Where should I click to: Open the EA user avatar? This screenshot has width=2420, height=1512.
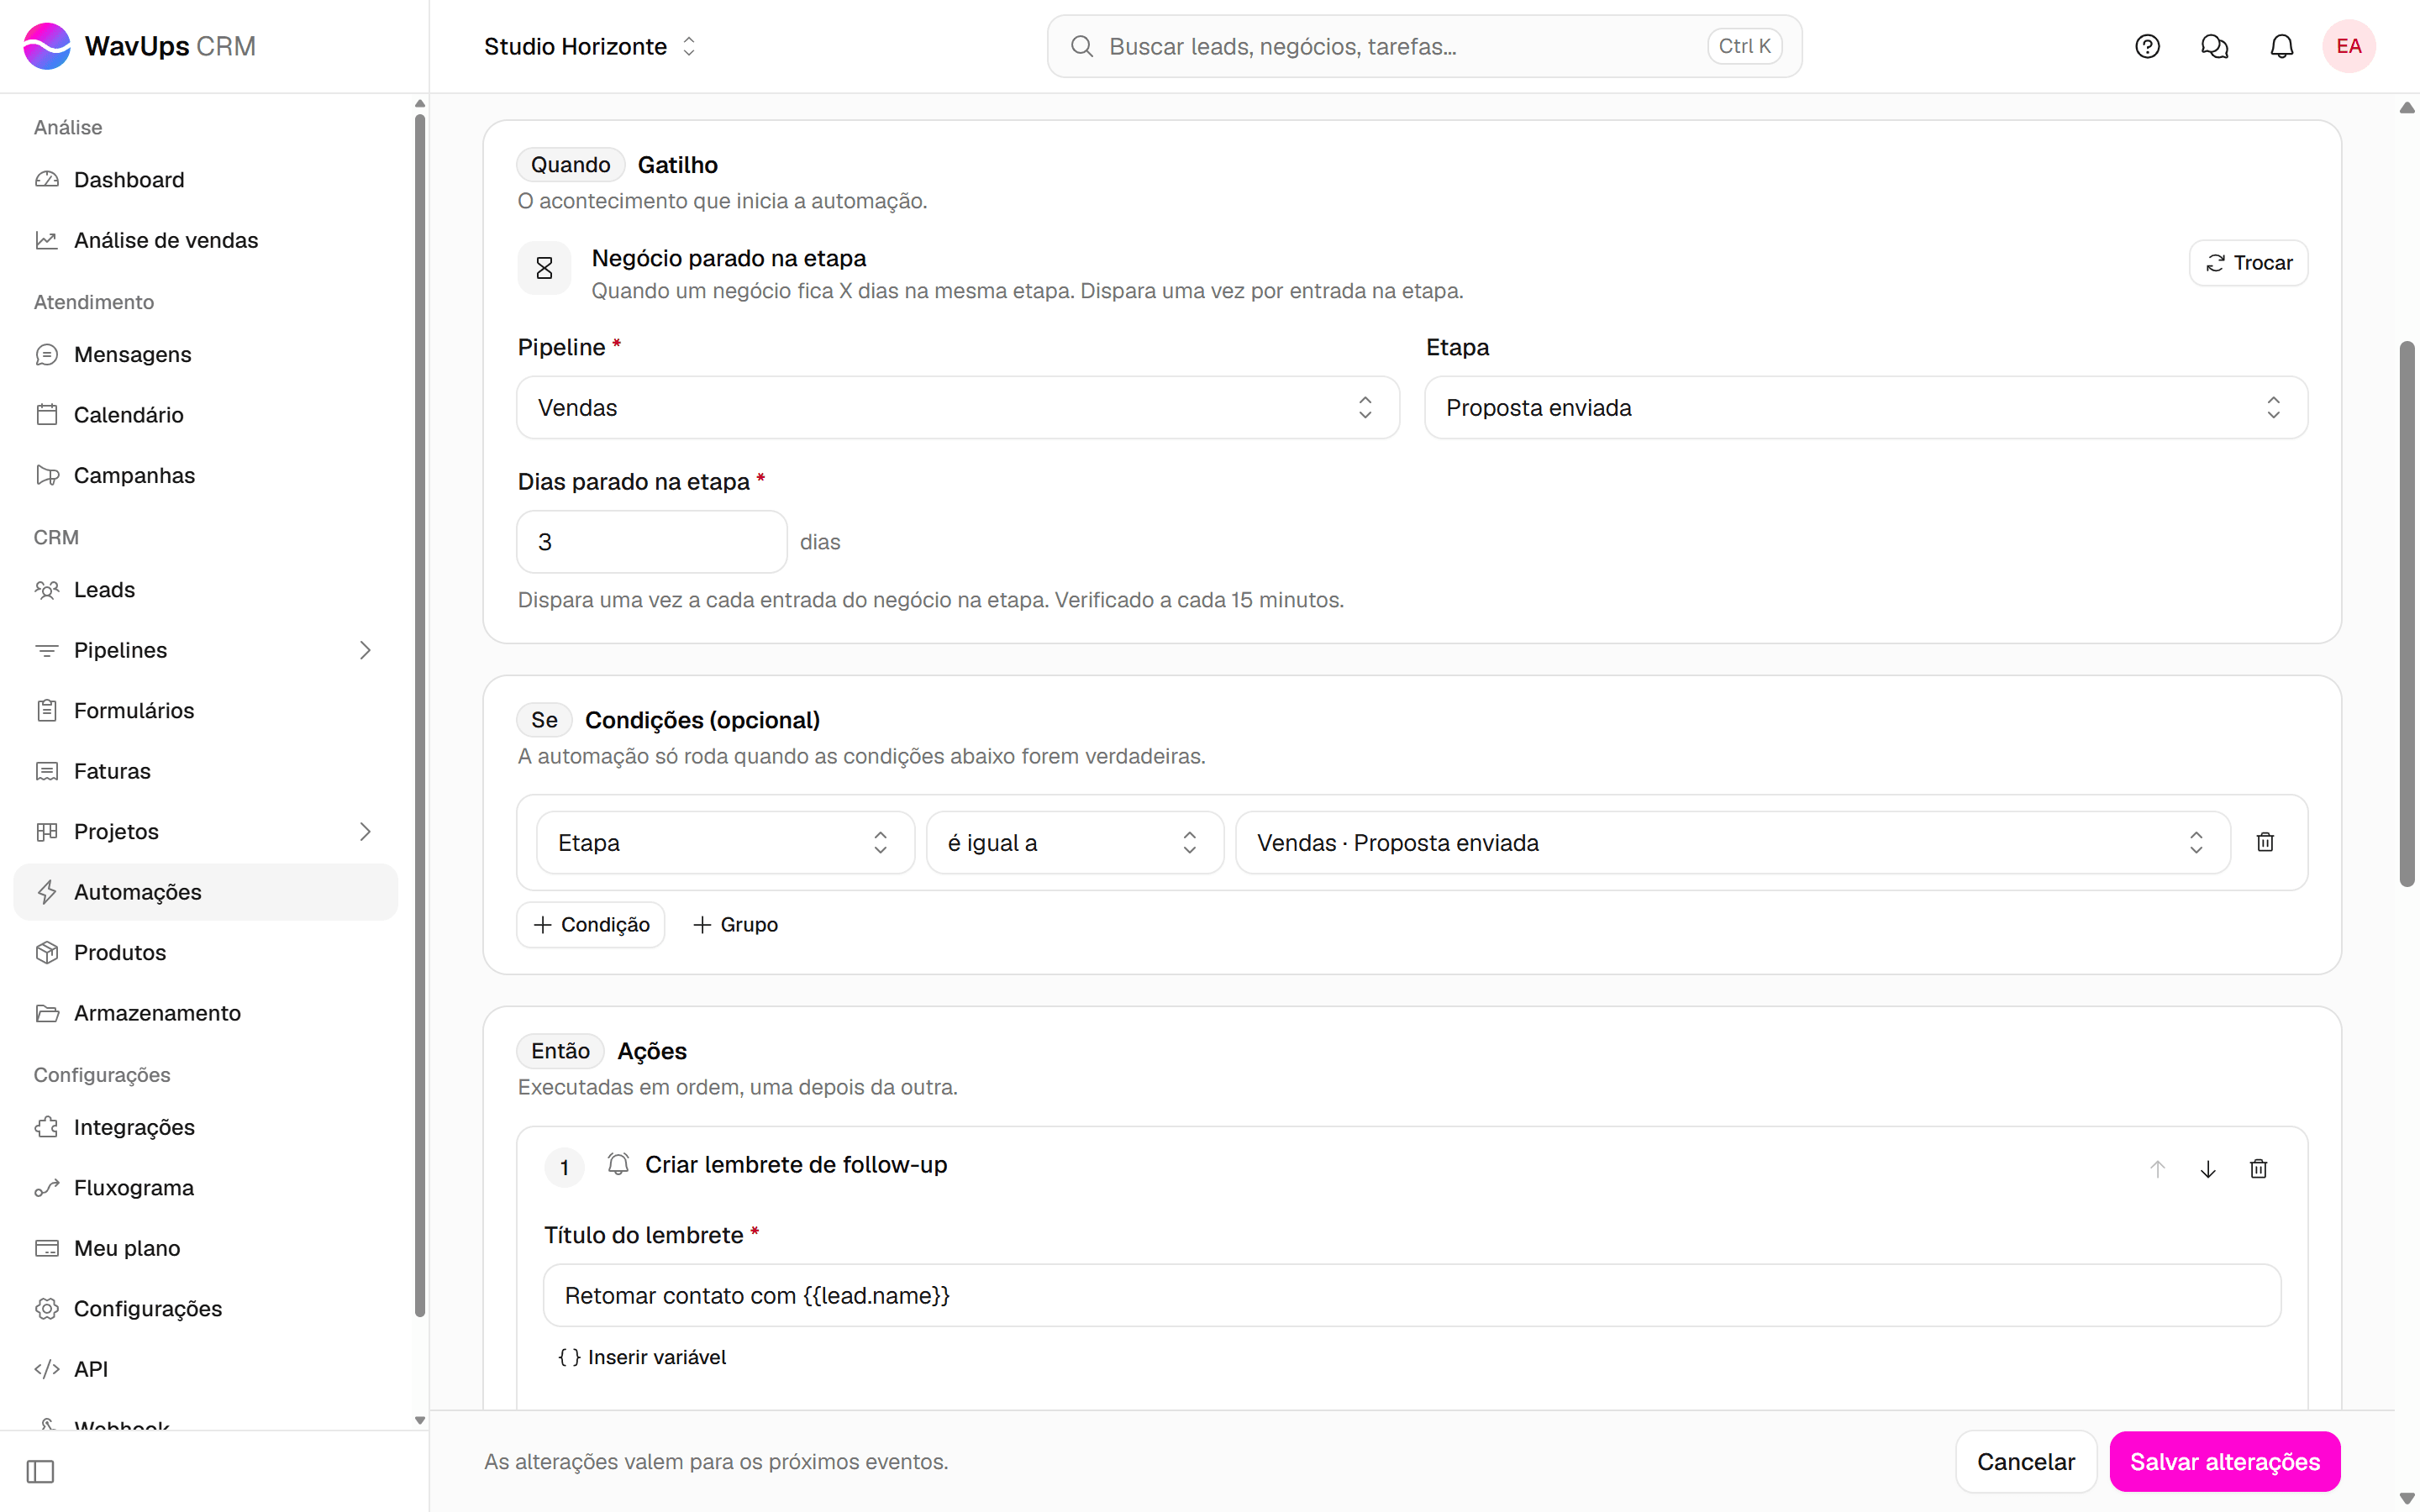[x=2348, y=46]
